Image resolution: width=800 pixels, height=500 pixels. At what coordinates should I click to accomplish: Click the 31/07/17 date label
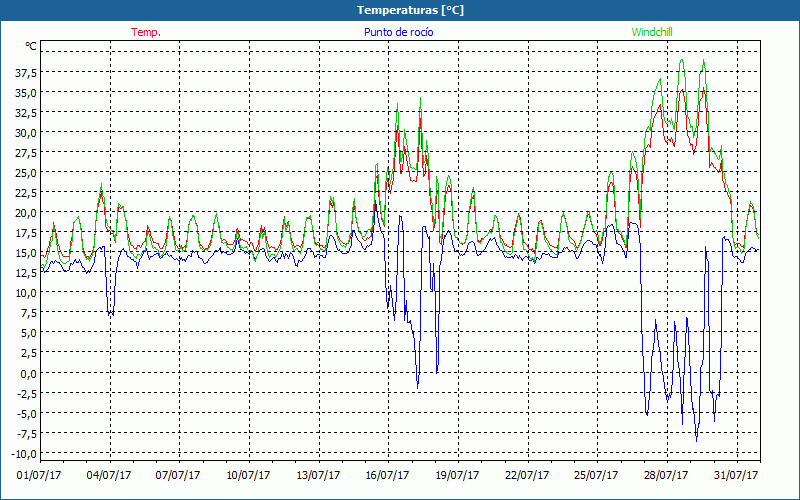736,475
